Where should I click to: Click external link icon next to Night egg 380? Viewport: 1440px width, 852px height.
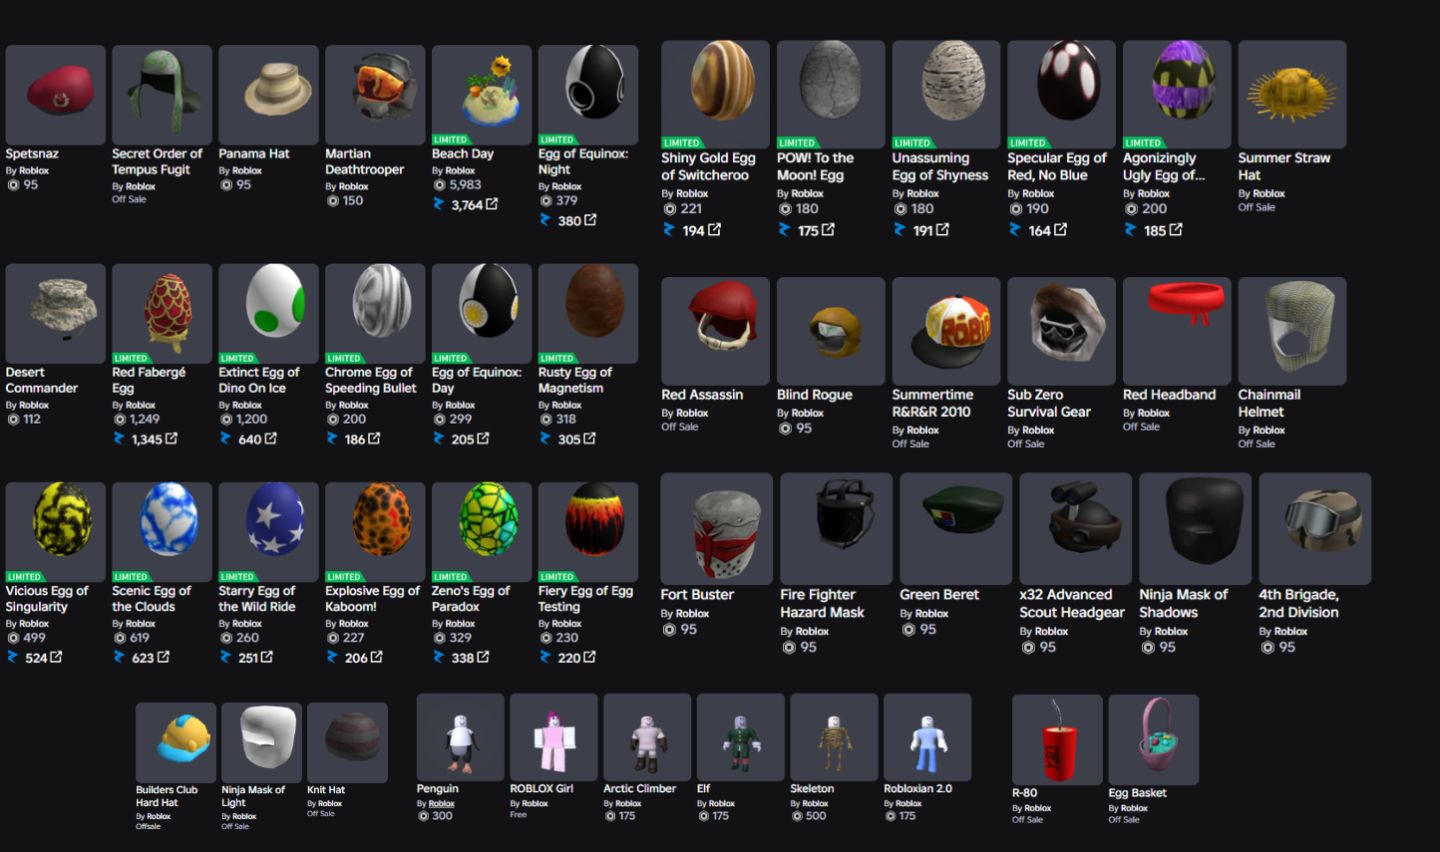point(590,220)
